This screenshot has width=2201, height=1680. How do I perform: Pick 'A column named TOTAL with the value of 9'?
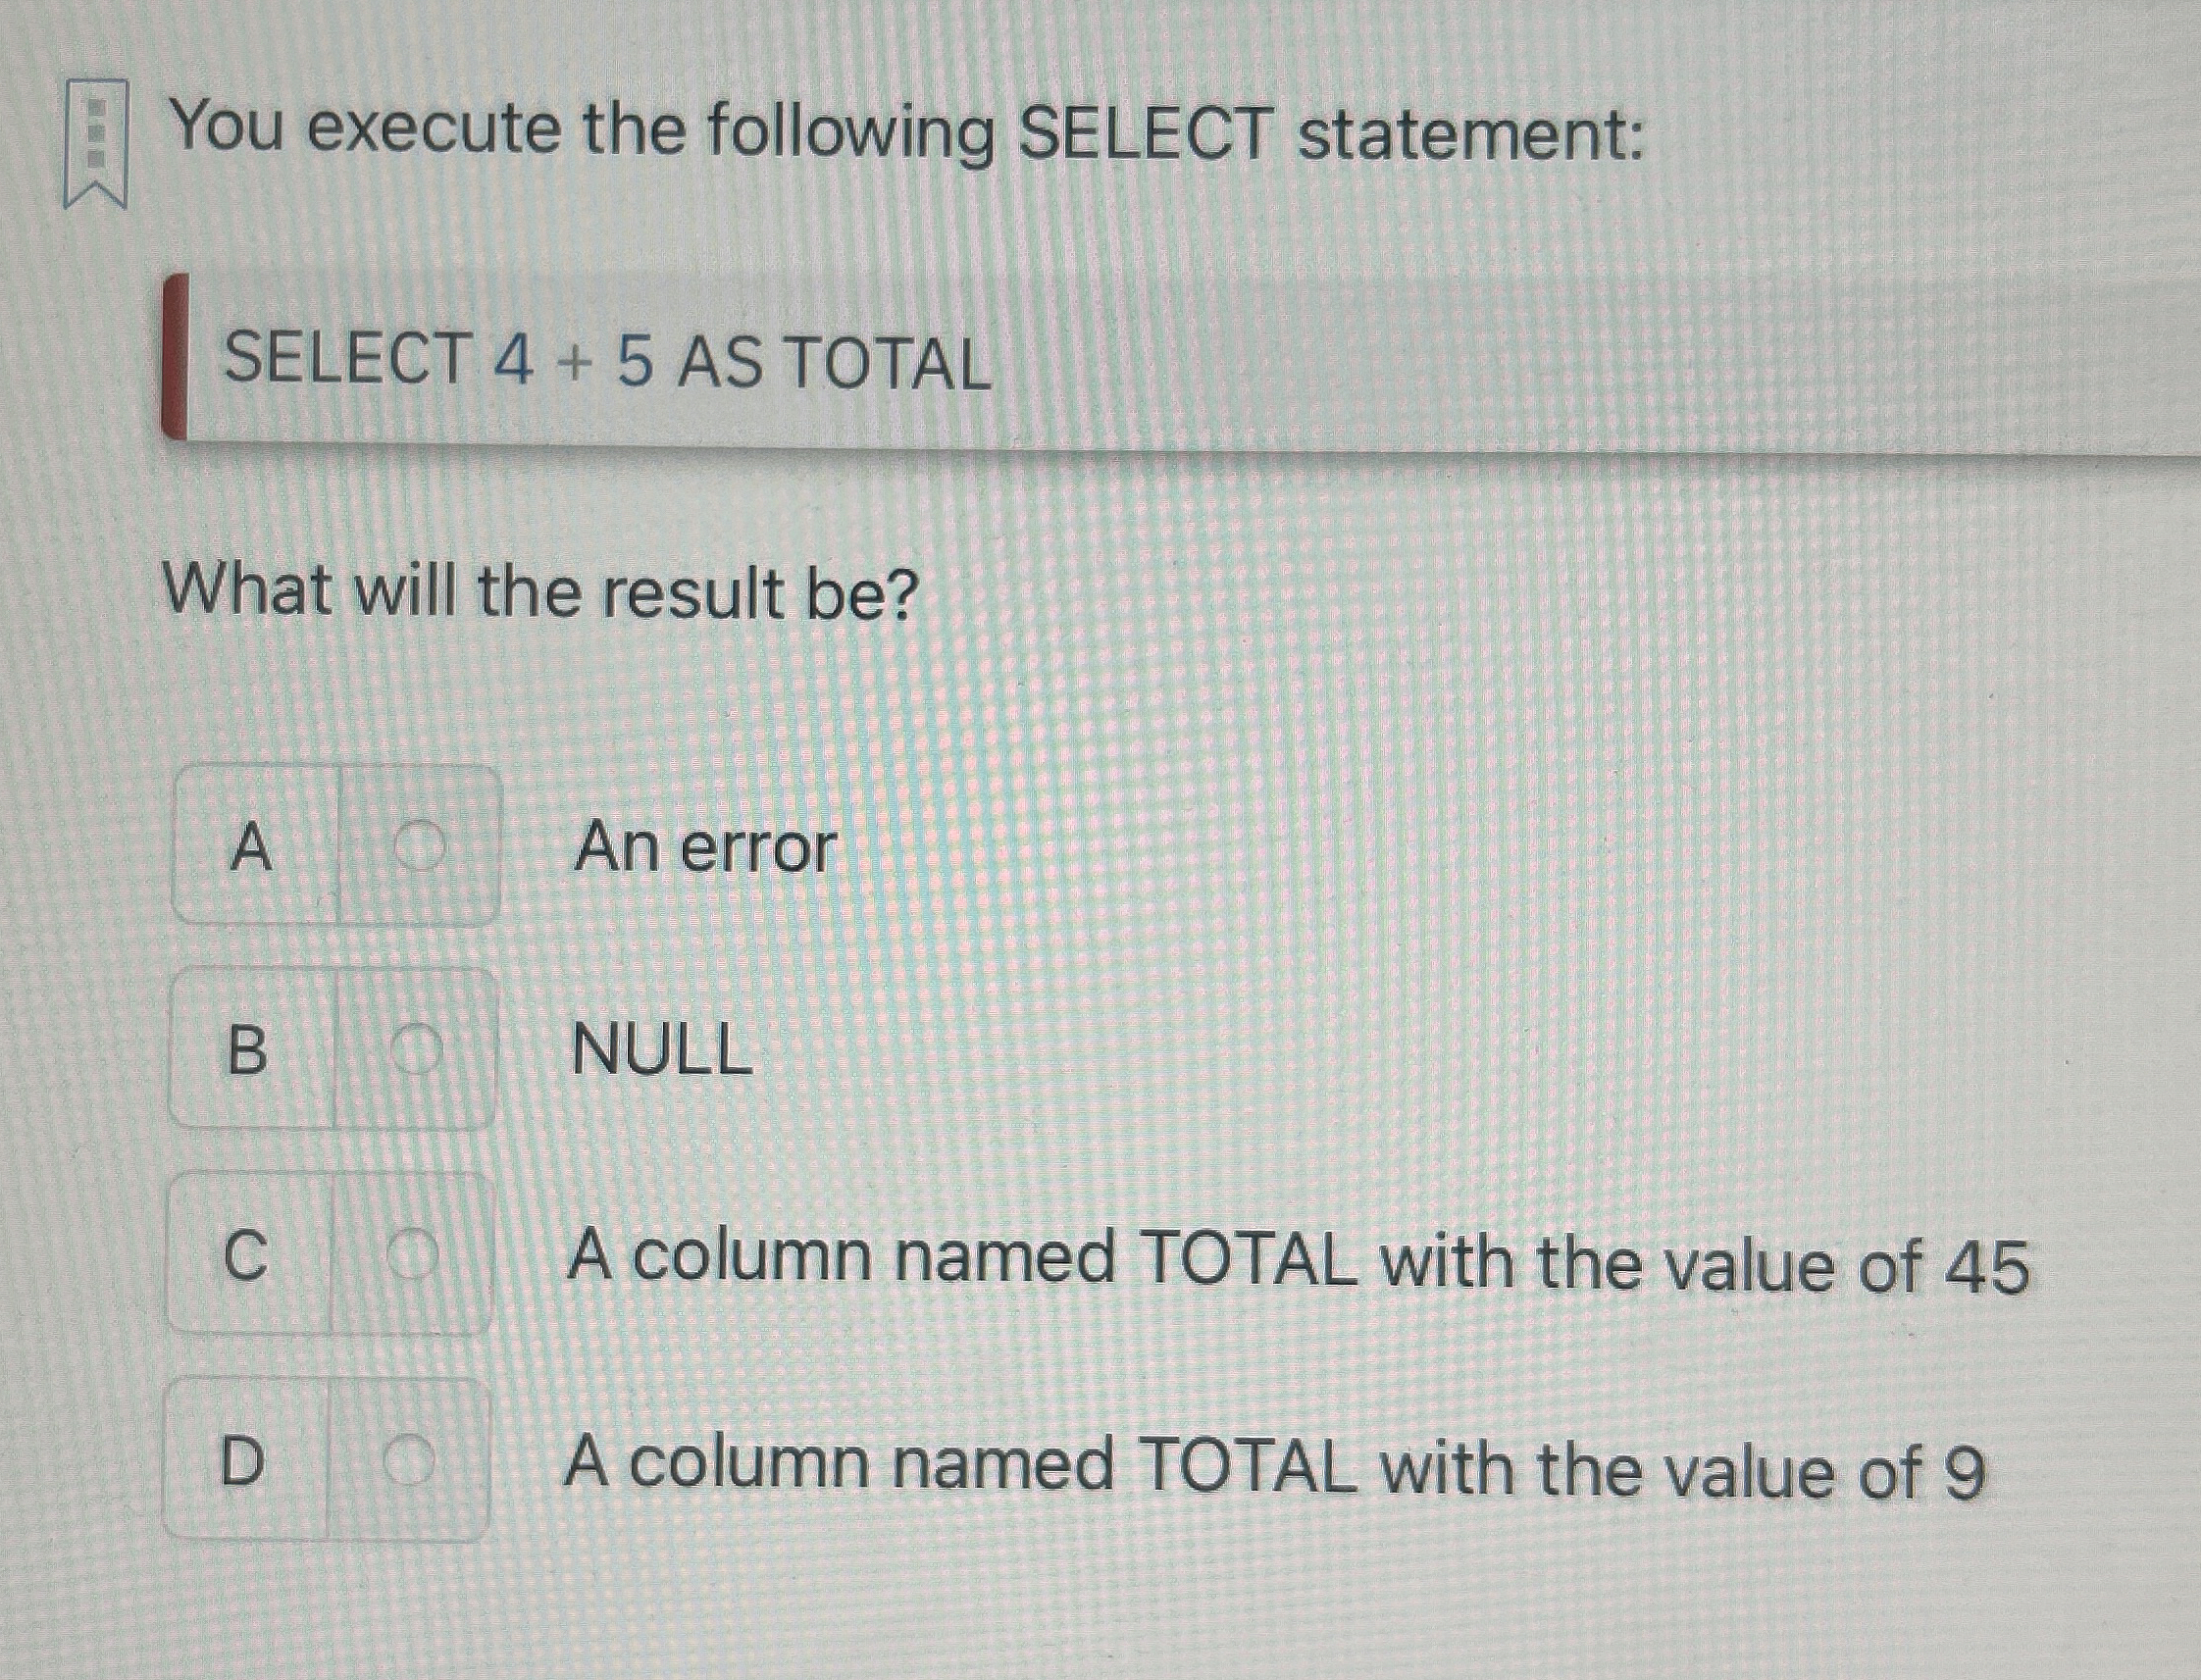1268,1463
